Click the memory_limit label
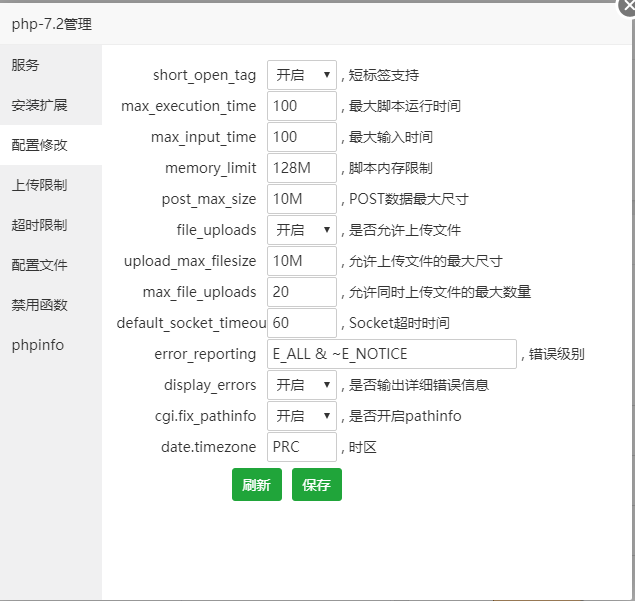Screen dimensions: 635x601 point(211,168)
